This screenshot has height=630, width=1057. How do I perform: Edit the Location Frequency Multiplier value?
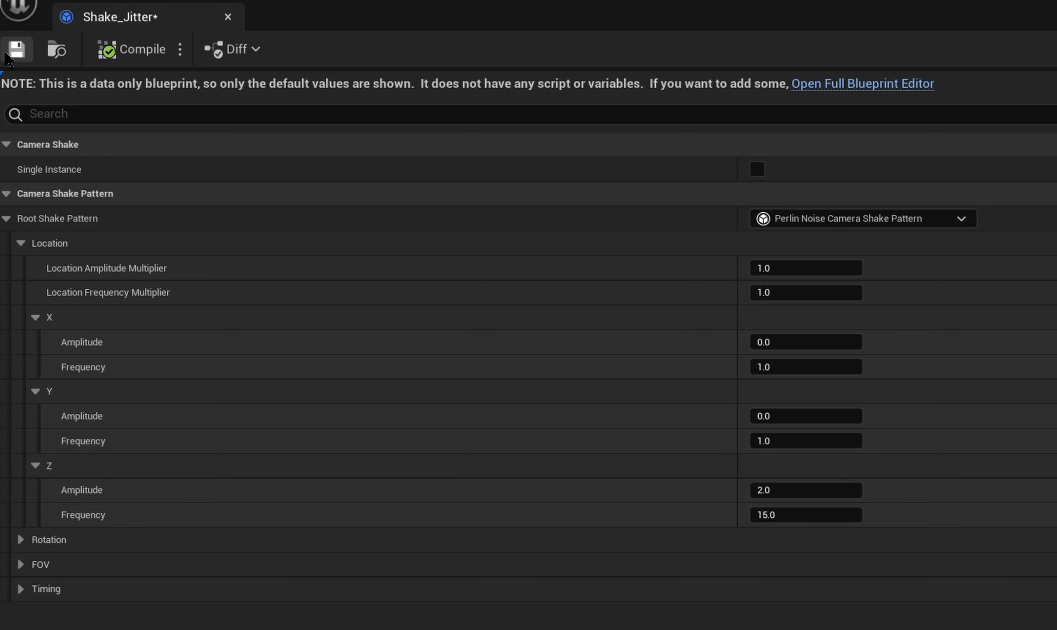[x=806, y=292]
